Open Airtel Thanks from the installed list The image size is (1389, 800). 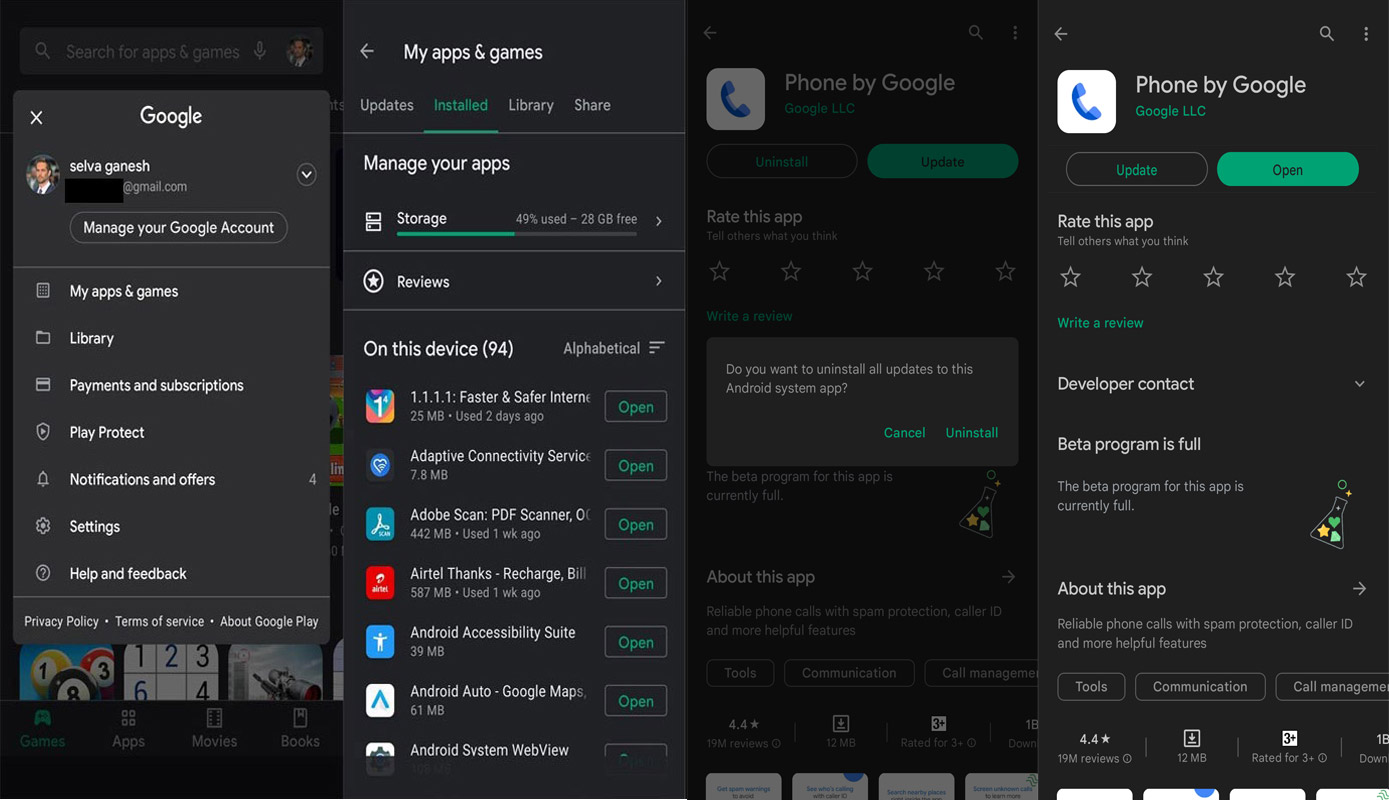tap(636, 584)
